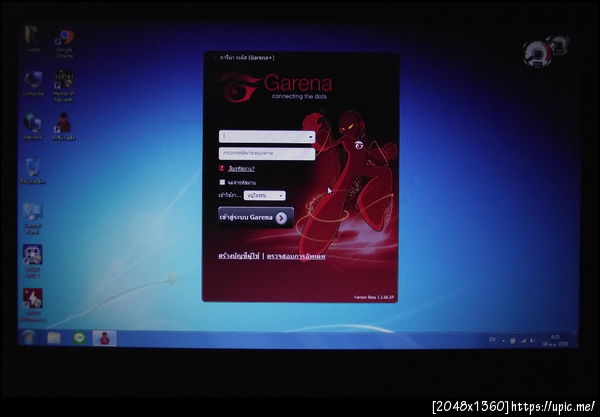Click the create new account link
Screen dimensions: 600x417
point(239,256)
